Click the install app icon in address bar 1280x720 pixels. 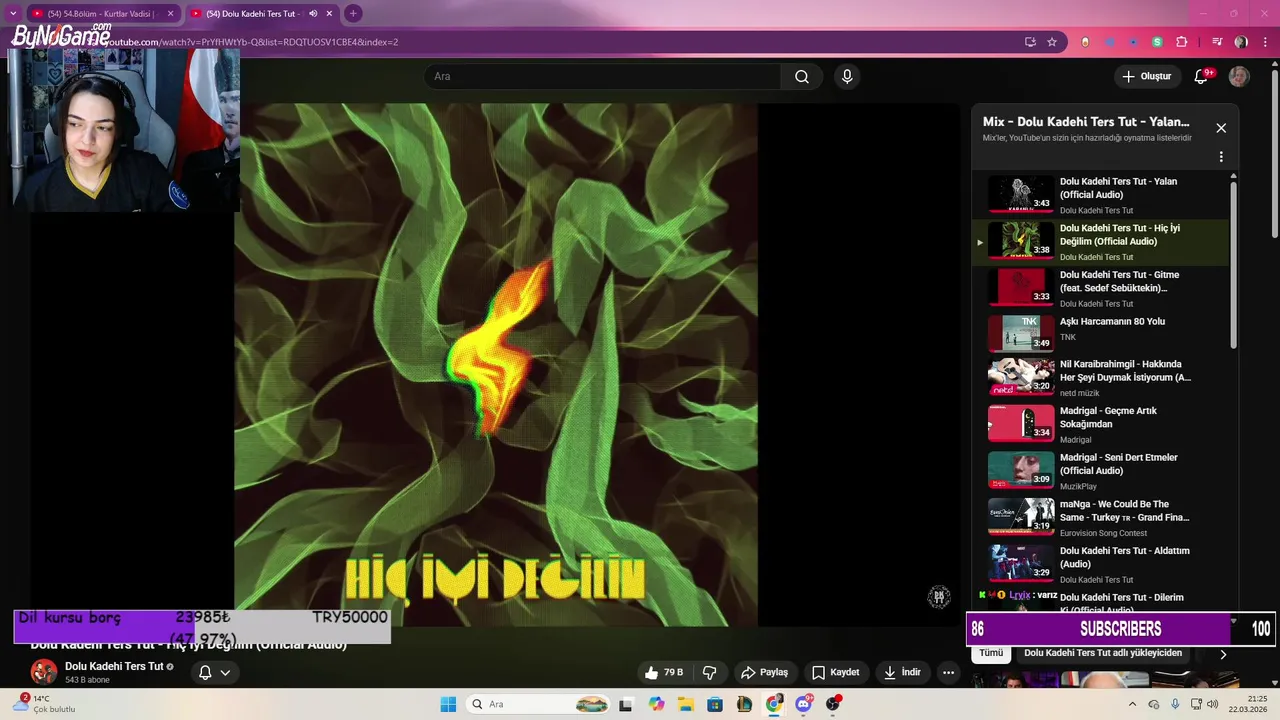pos(1030,42)
